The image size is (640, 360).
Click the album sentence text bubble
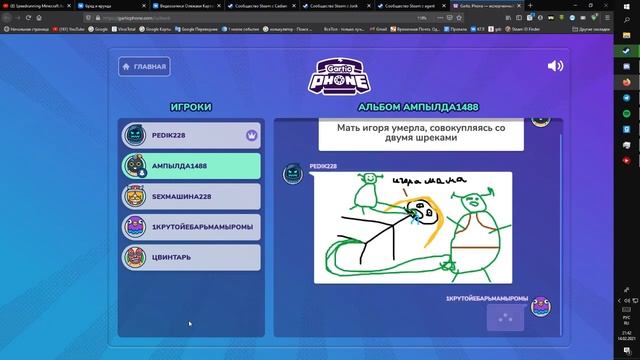tap(421, 134)
